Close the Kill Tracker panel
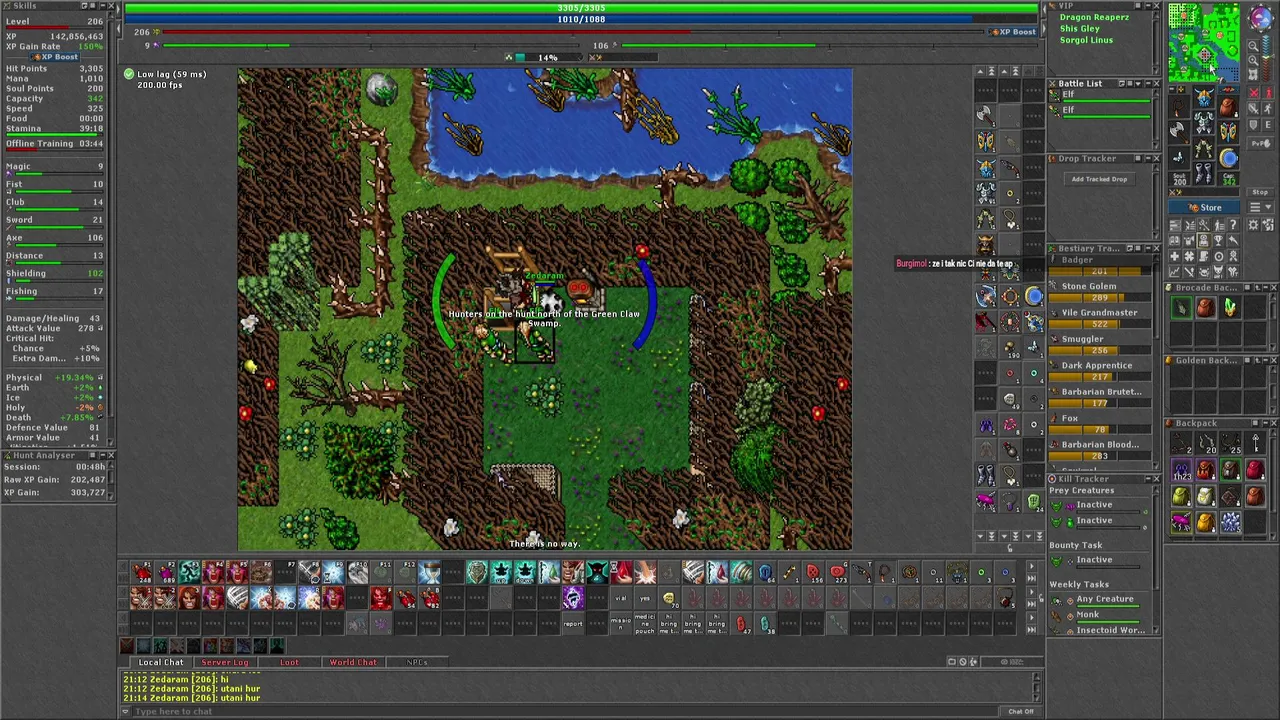Screen dimensions: 1280x720 pyautogui.click(x=1157, y=479)
